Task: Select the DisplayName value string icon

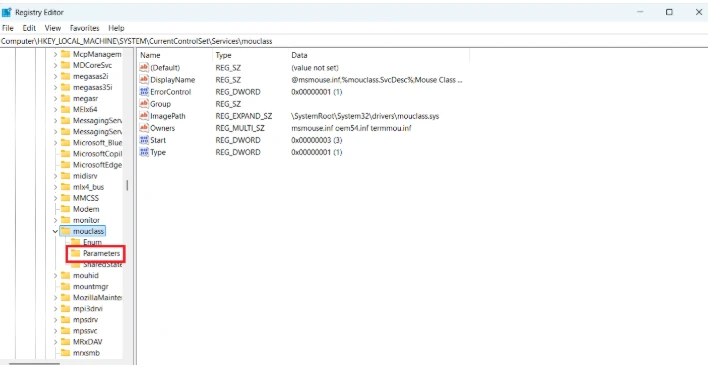Action: (x=144, y=80)
